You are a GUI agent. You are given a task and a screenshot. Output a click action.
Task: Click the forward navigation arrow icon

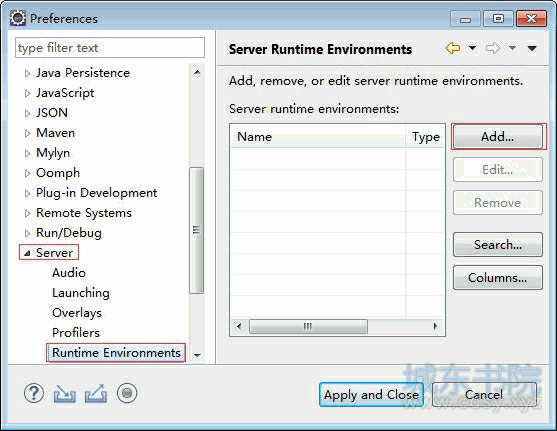(493, 48)
